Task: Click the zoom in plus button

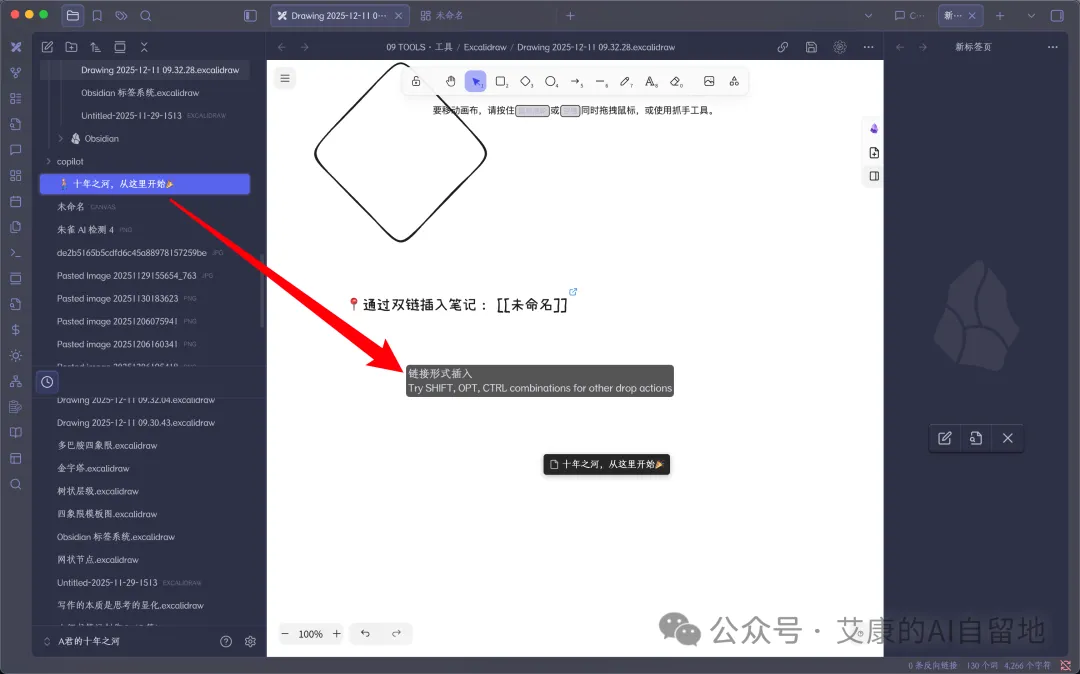Action: 337,633
